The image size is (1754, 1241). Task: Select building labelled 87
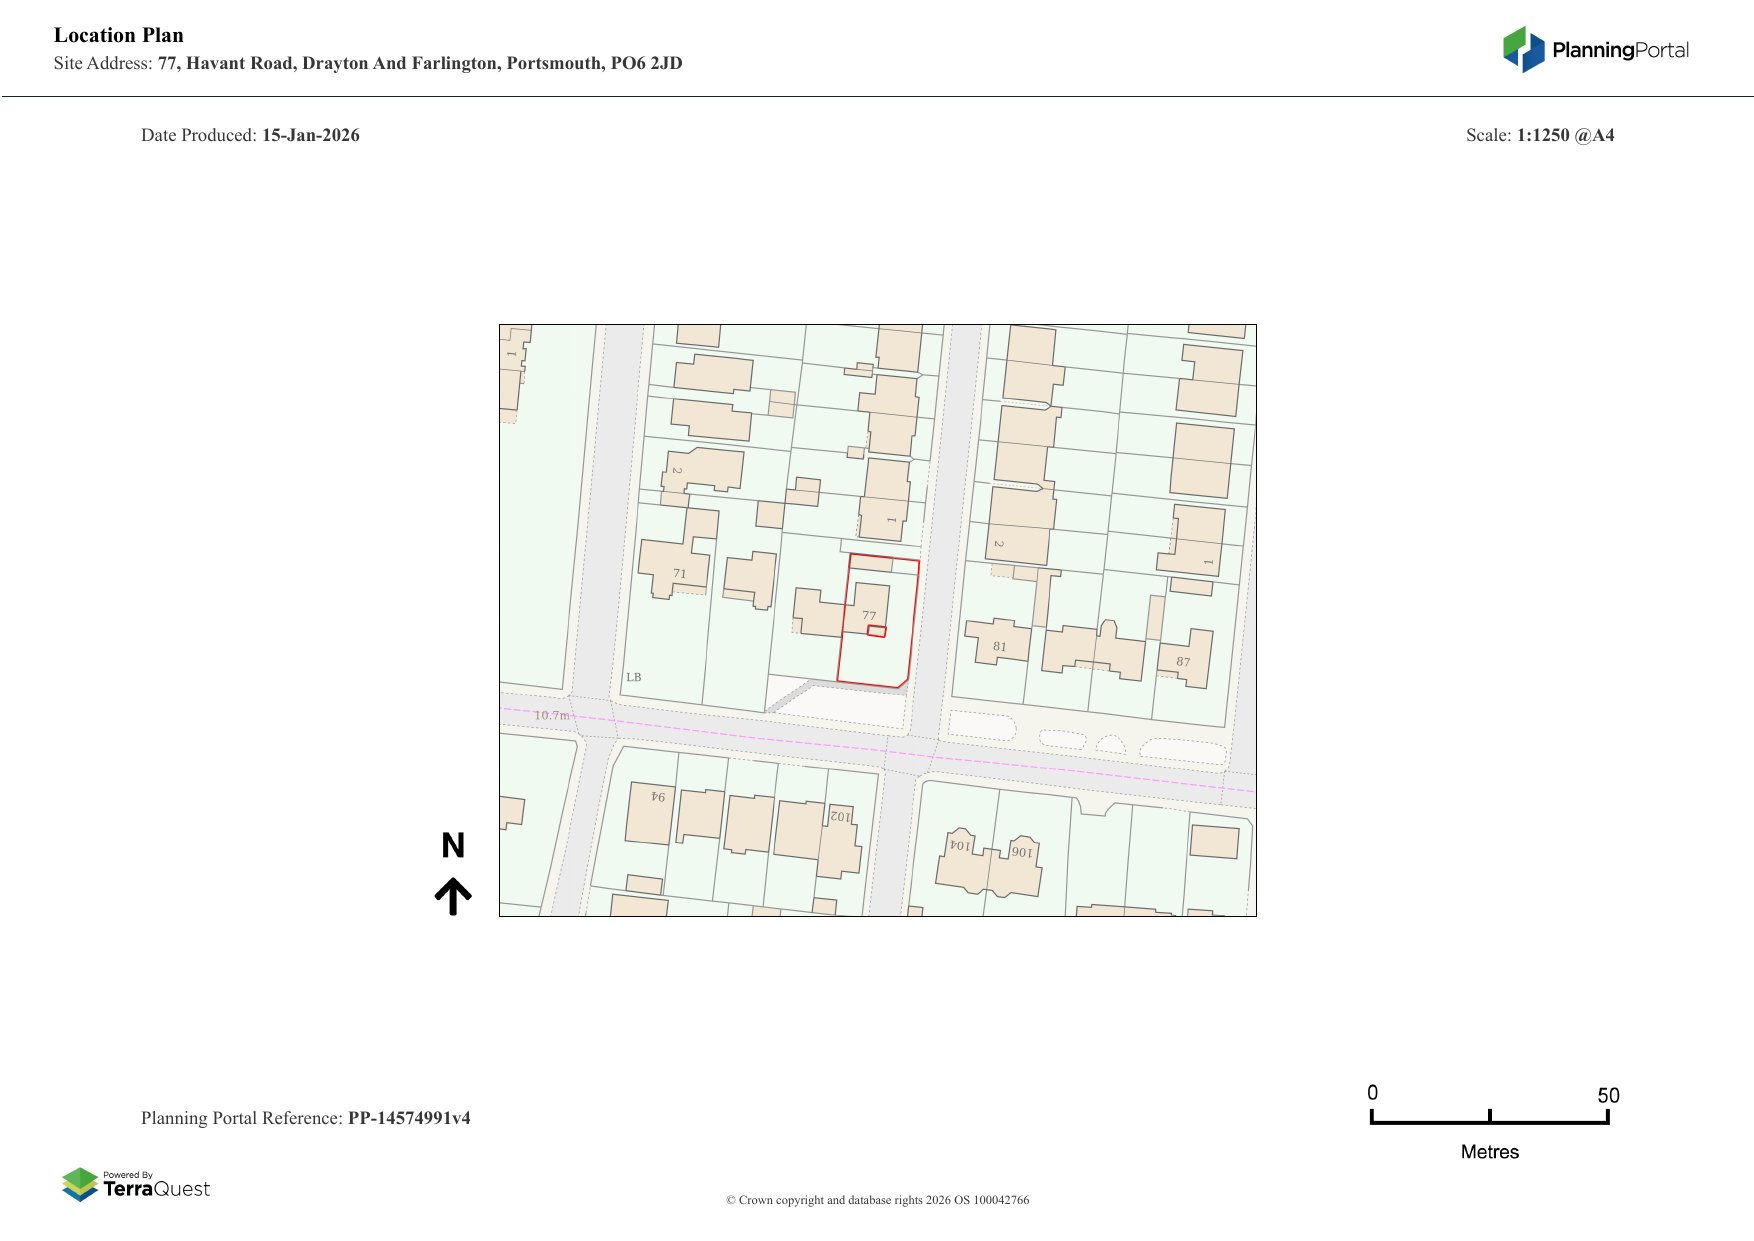1184,661
